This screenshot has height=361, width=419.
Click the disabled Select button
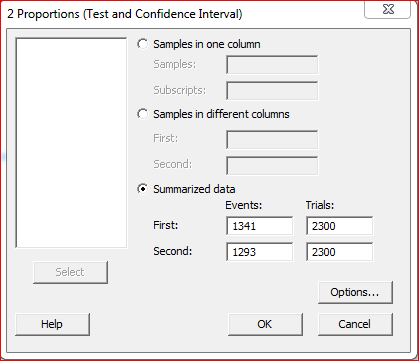[70, 272]
